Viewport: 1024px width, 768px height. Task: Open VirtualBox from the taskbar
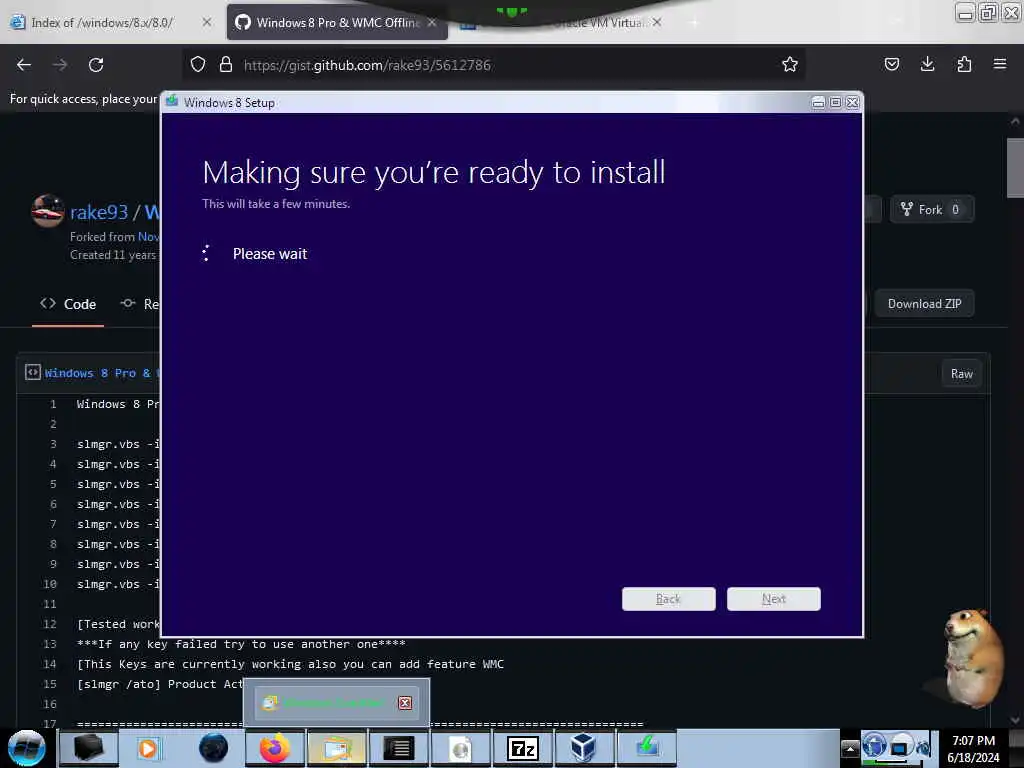(583, 748)
